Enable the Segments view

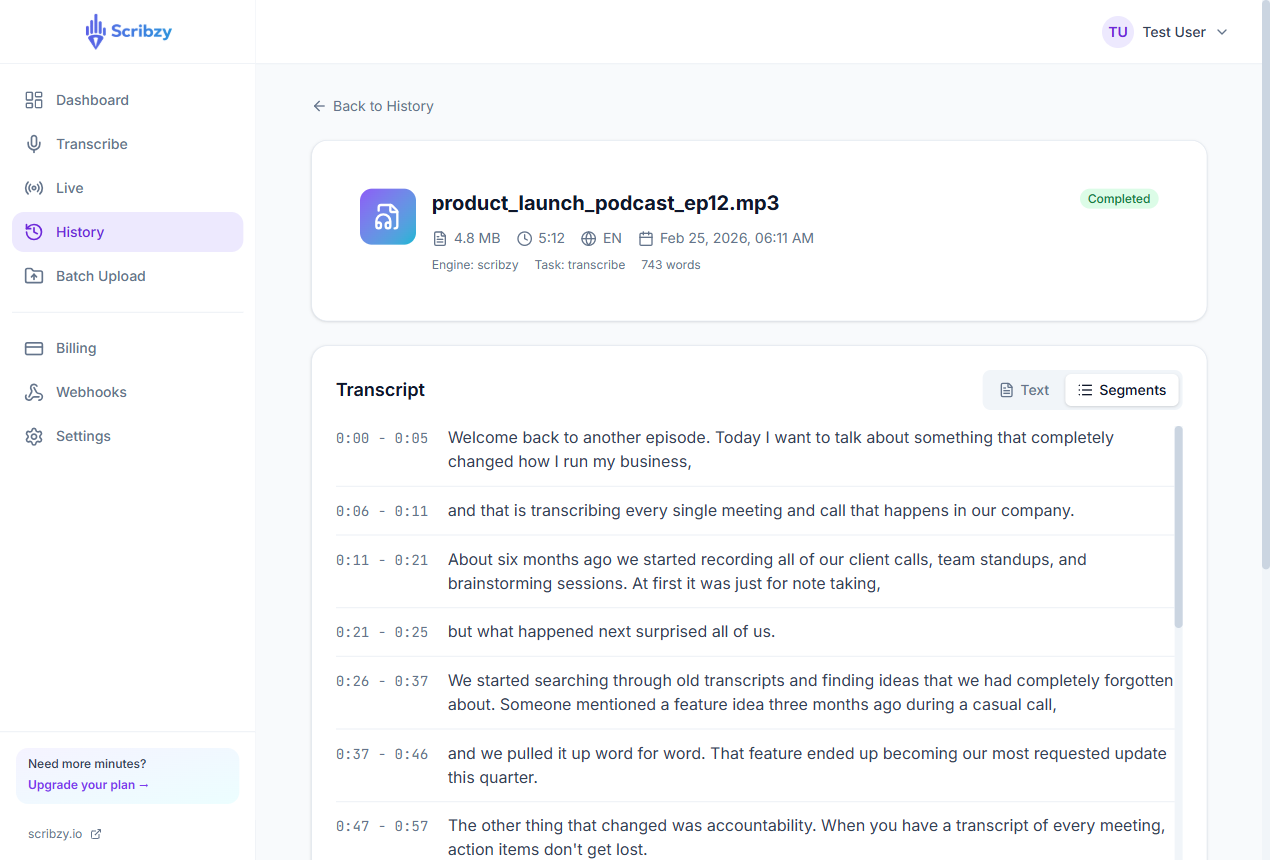tap(1122, 390)
